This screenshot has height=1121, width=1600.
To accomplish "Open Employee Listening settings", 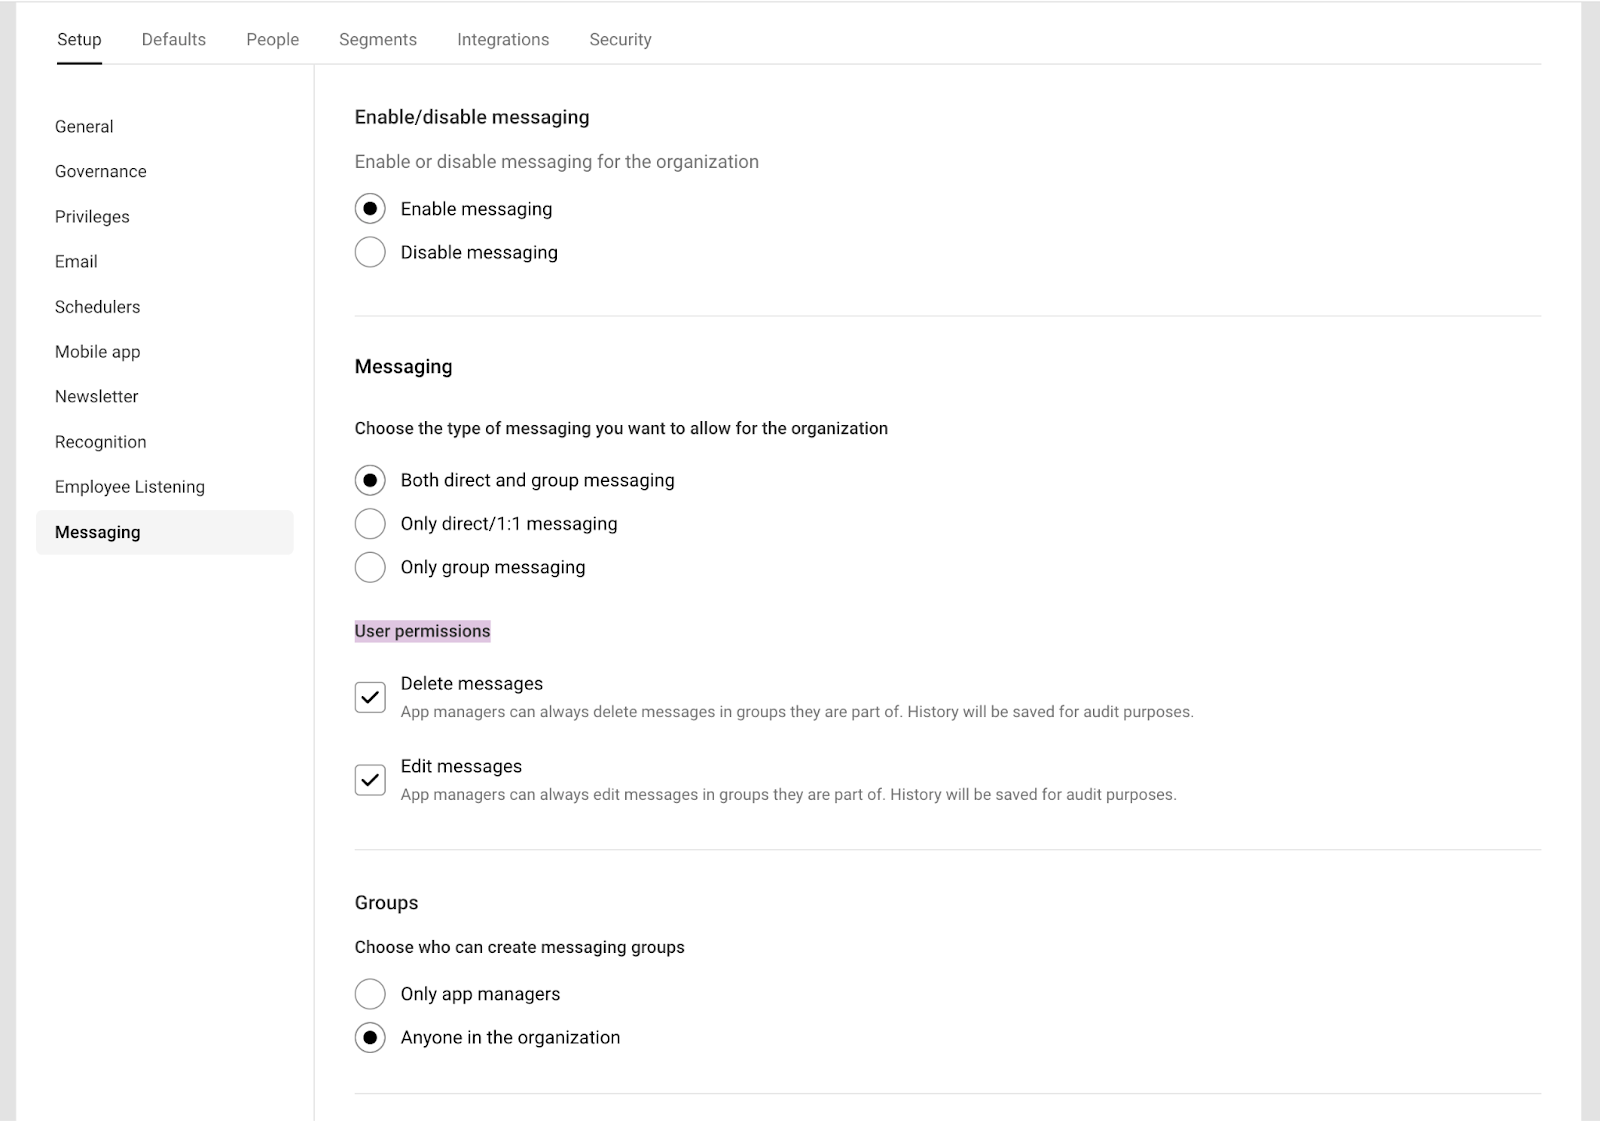I will click(129, 487).
